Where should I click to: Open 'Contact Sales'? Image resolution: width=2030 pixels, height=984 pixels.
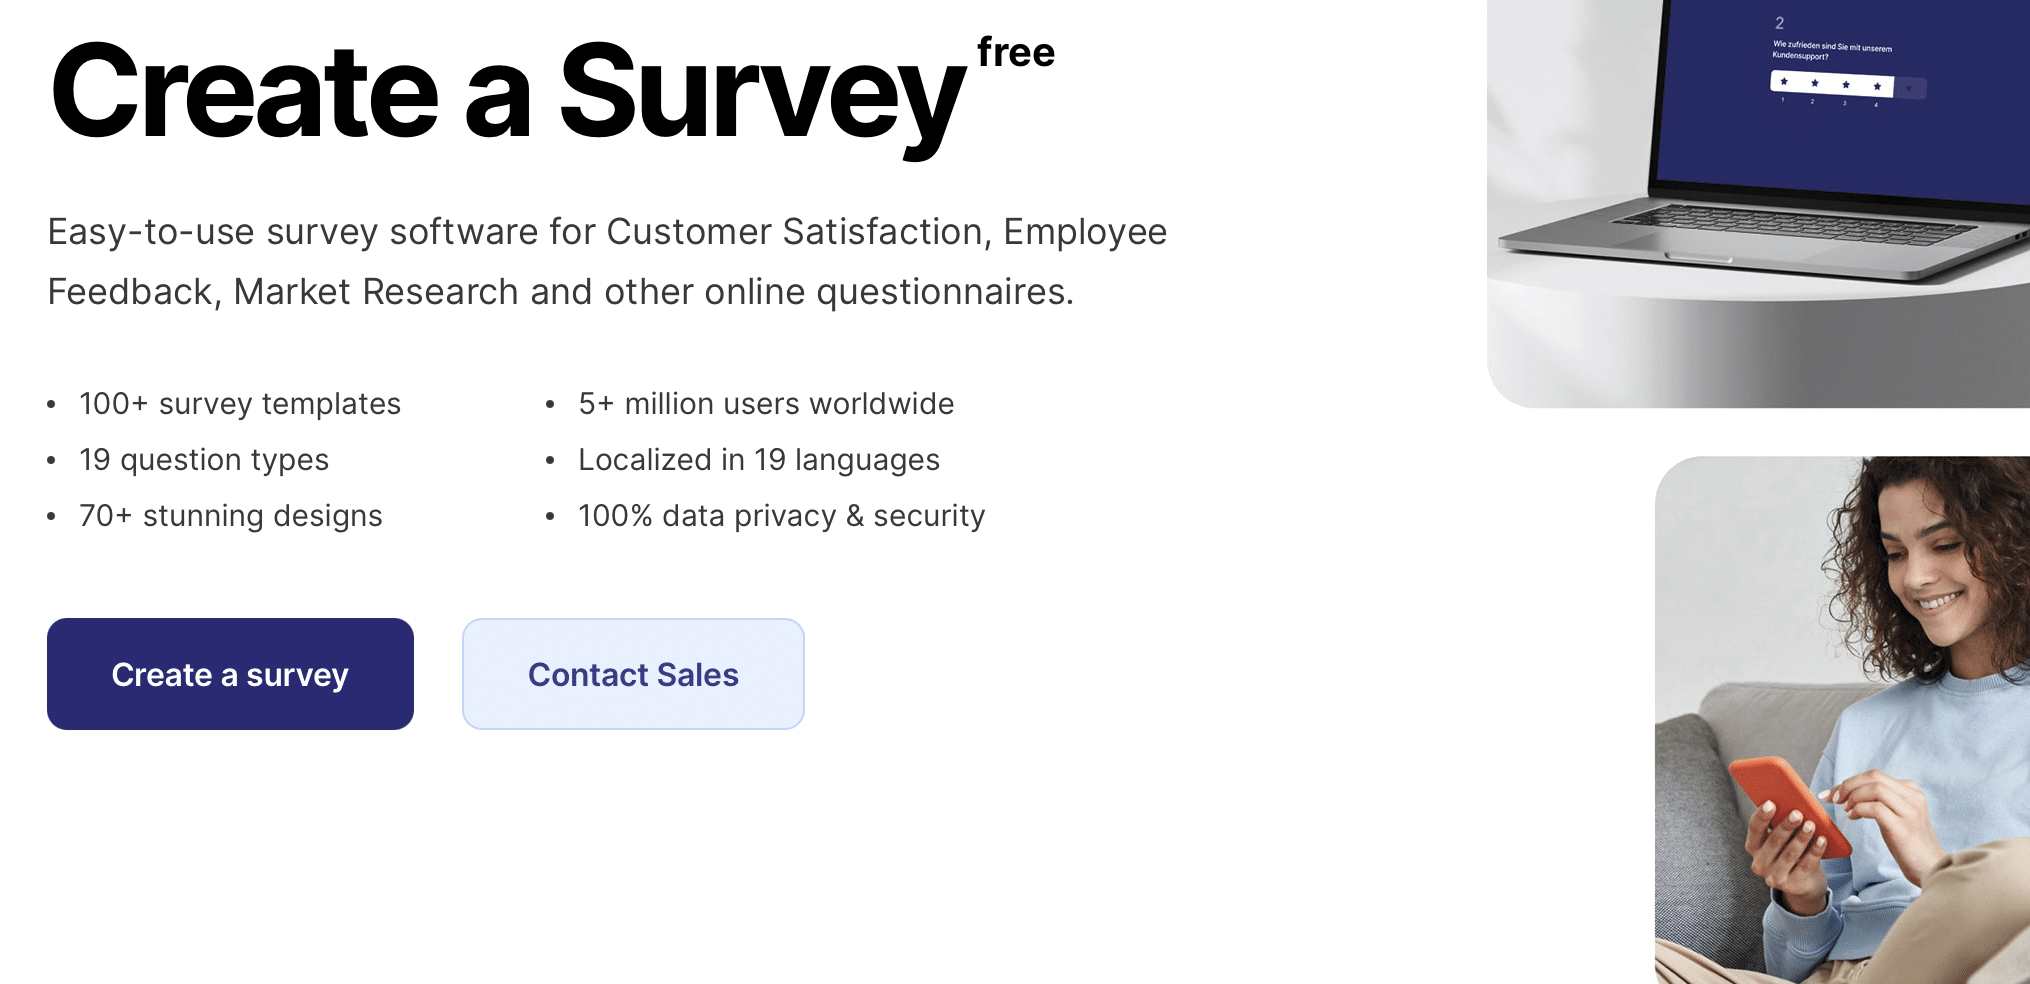[x=633, y=674]
